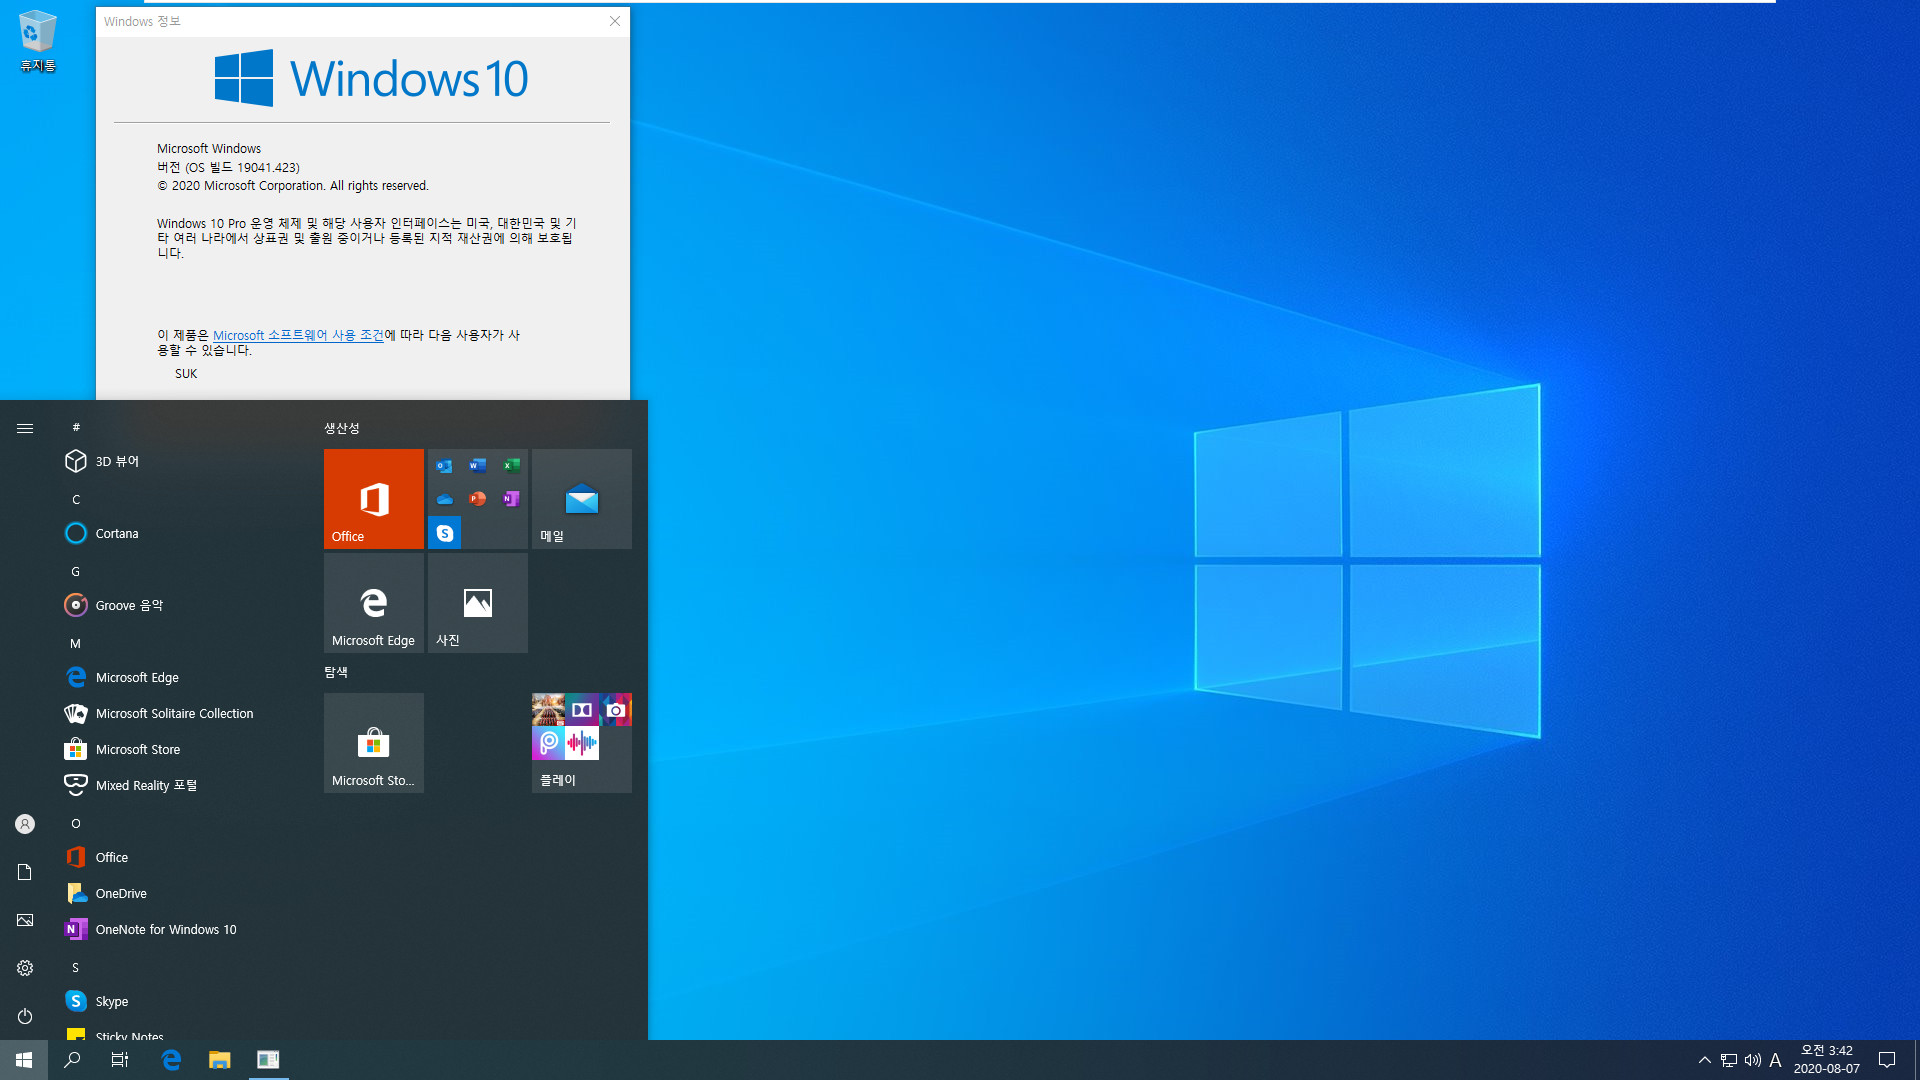The image size is (1920, 1080).
Task: Expand the Start menu hamburger
Action: (x=25, y=428)
